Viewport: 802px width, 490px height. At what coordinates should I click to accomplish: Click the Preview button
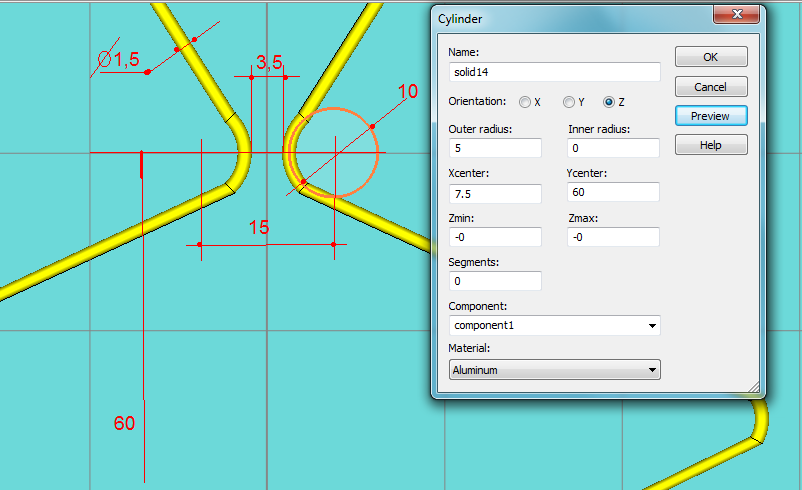710,116
